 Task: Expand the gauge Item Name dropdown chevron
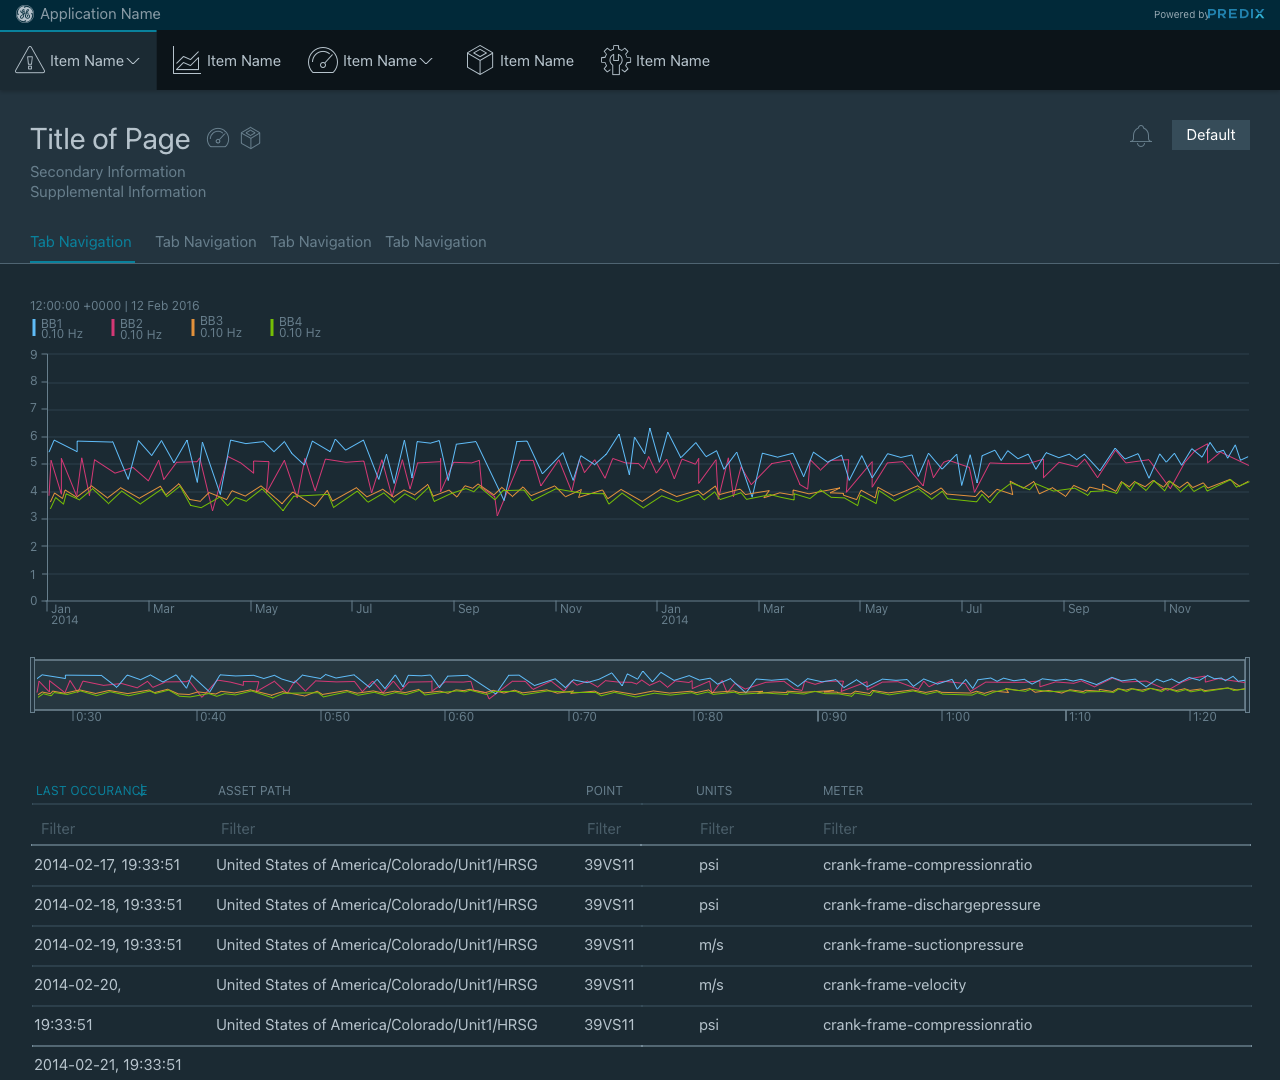[x=426, y=61]
